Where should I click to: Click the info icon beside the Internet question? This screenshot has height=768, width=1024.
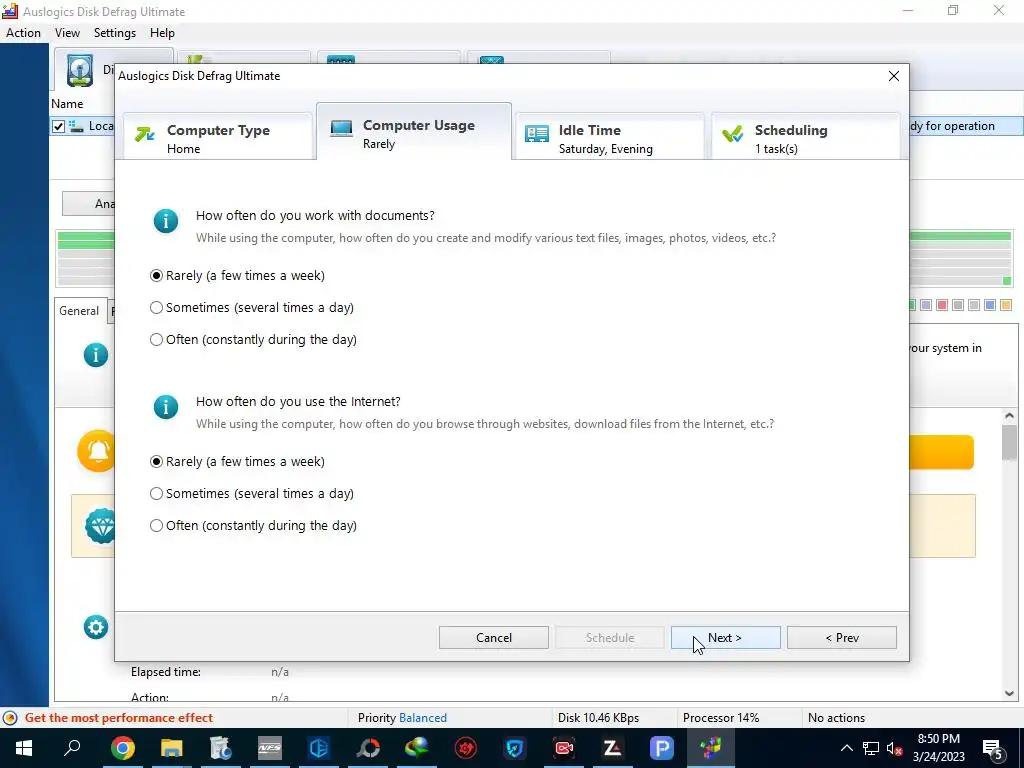pos(166,407)
